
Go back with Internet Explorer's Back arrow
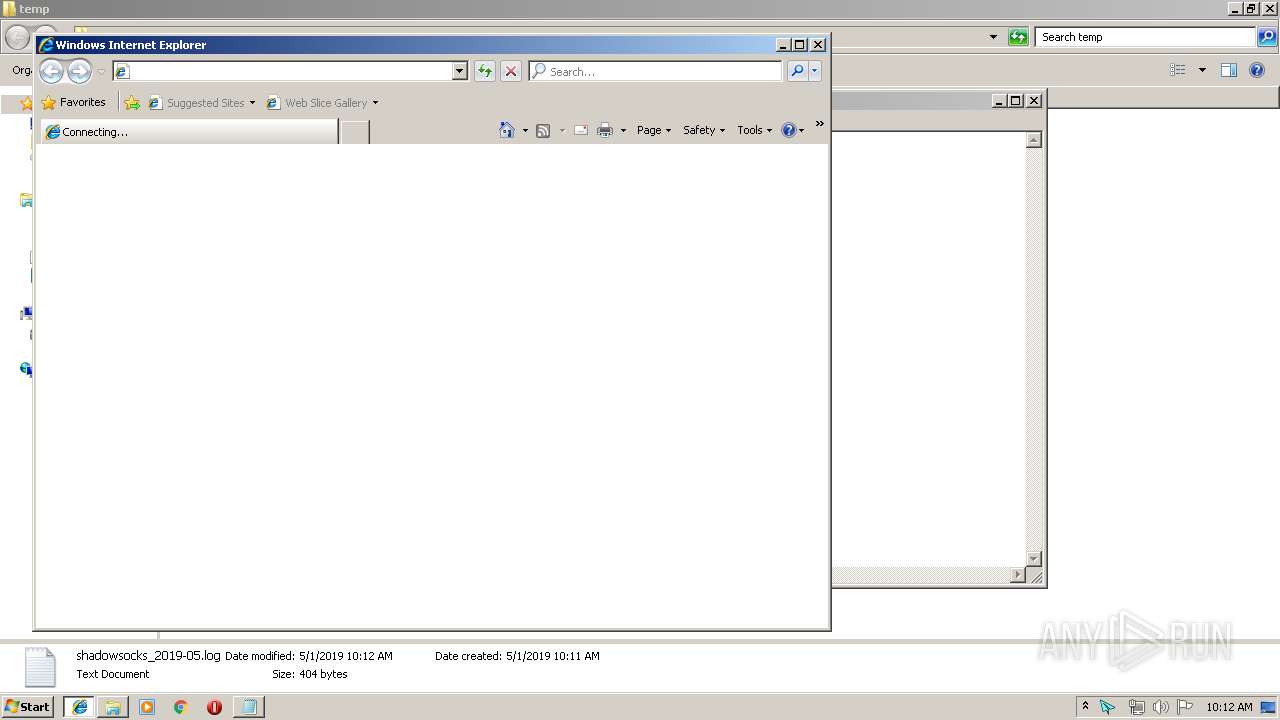(51, 71)
